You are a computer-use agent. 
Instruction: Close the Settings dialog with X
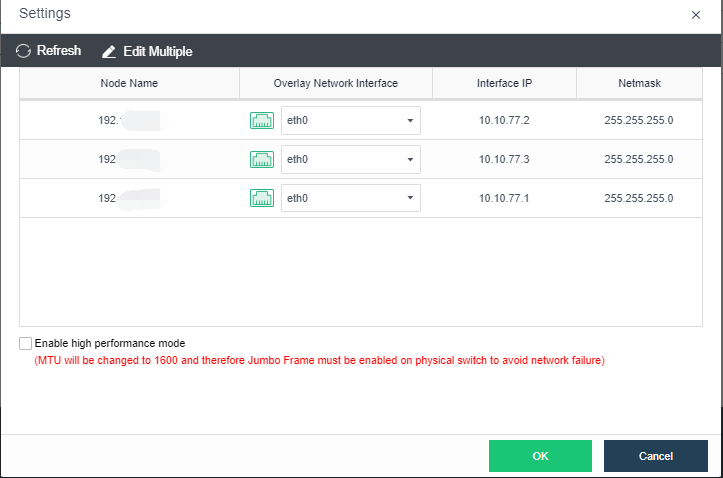[x=696, y=15]
